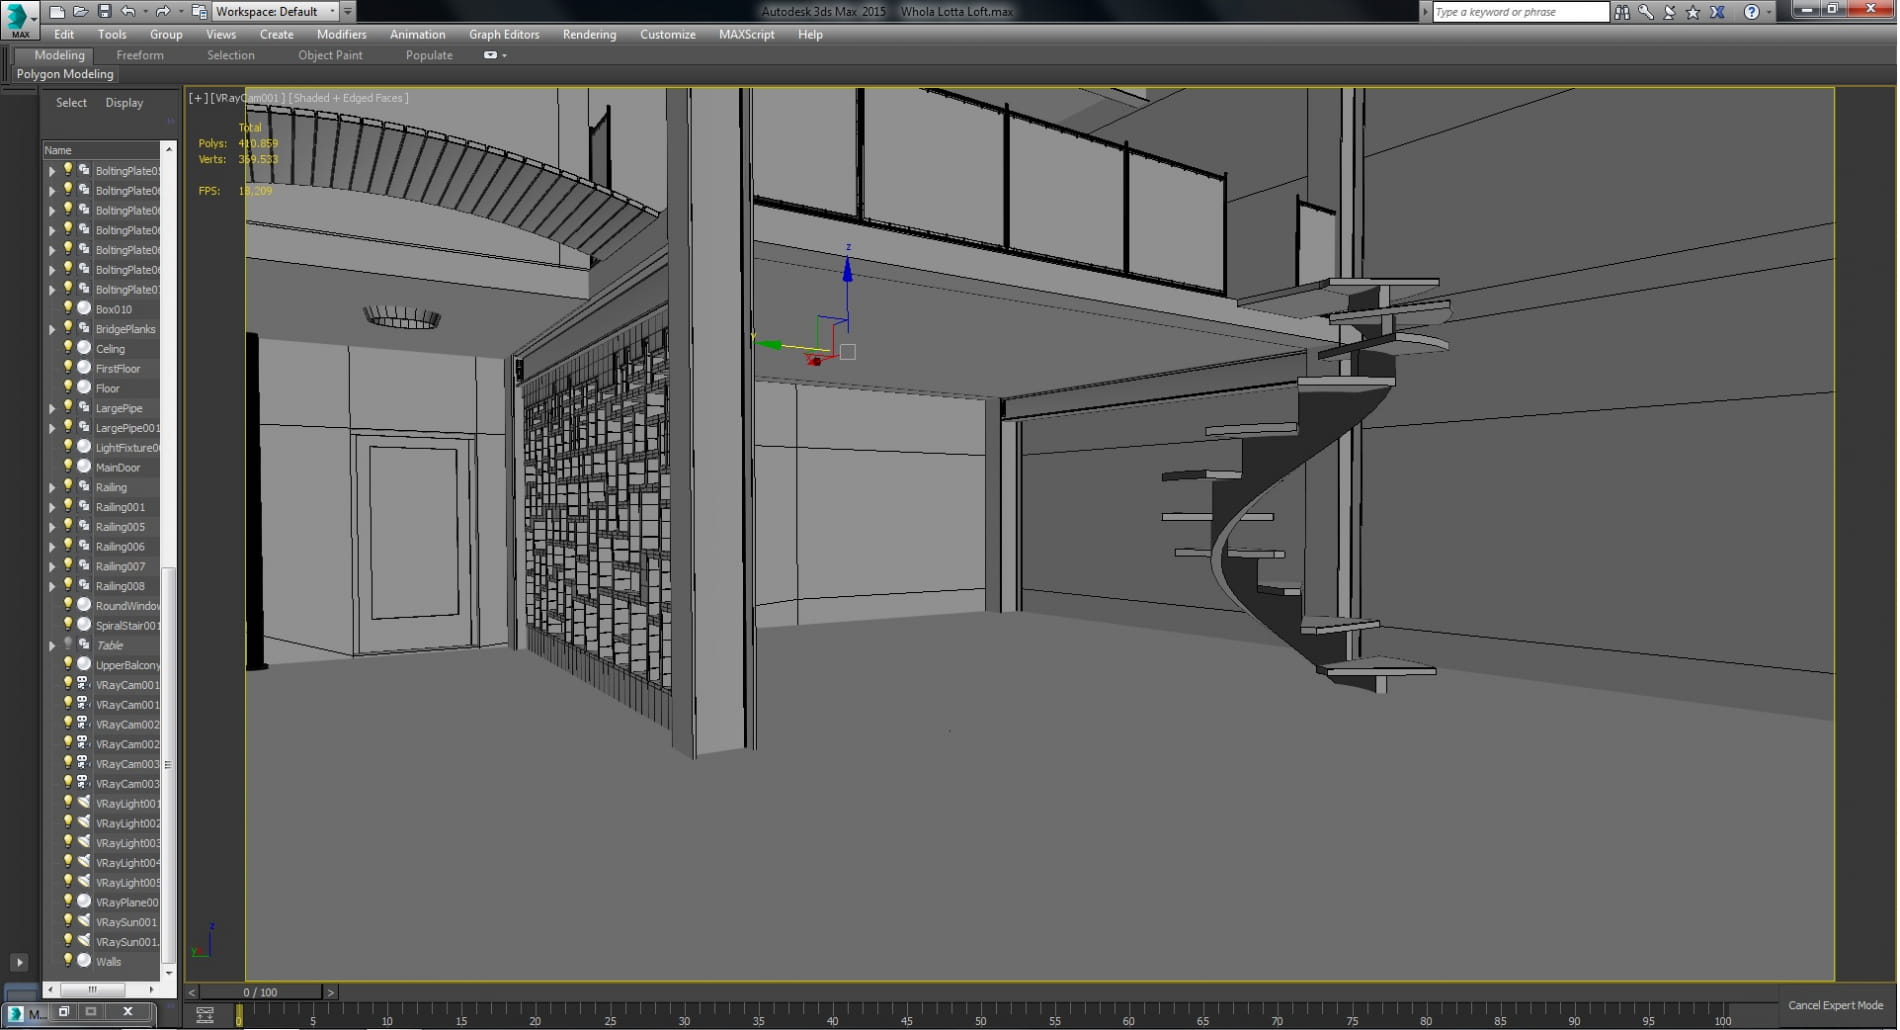The image size is (1900, 1030).
Task: Open Favorites star icon
Action: click(1693, 12)
